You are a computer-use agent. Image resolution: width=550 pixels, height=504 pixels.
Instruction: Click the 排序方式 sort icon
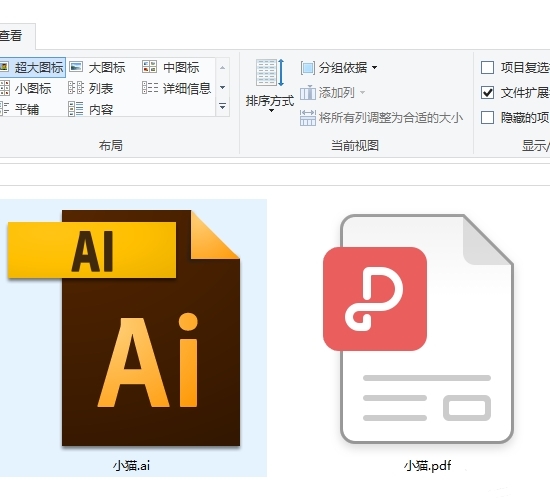coord(270,73)
